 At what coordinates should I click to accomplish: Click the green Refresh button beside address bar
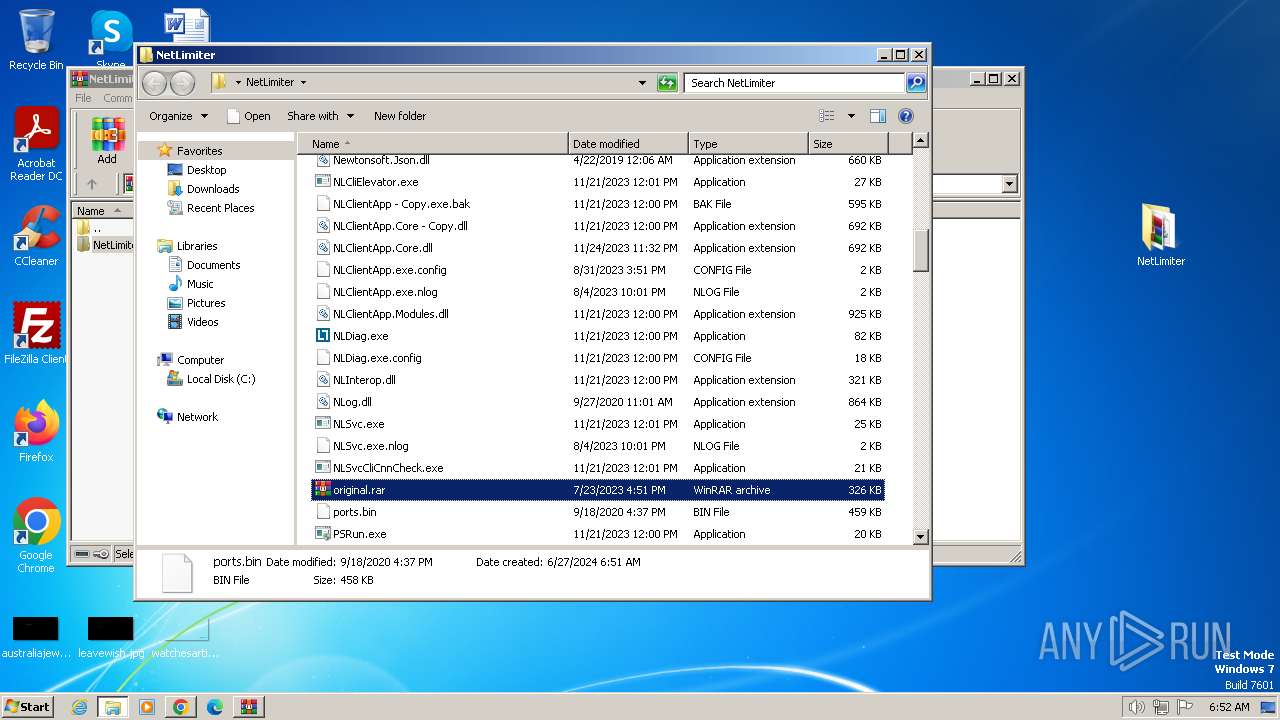(667, 83)
